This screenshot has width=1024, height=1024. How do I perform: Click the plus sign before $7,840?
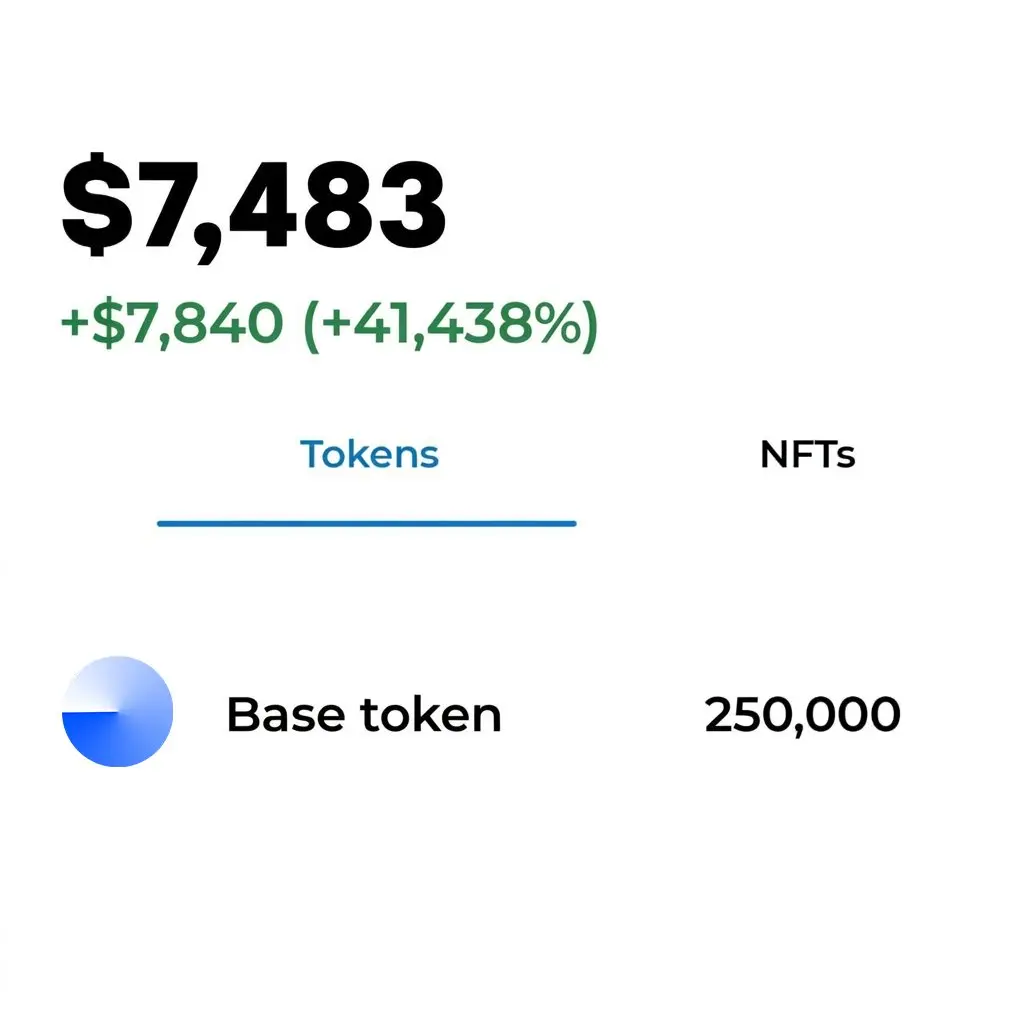point(74,325)
